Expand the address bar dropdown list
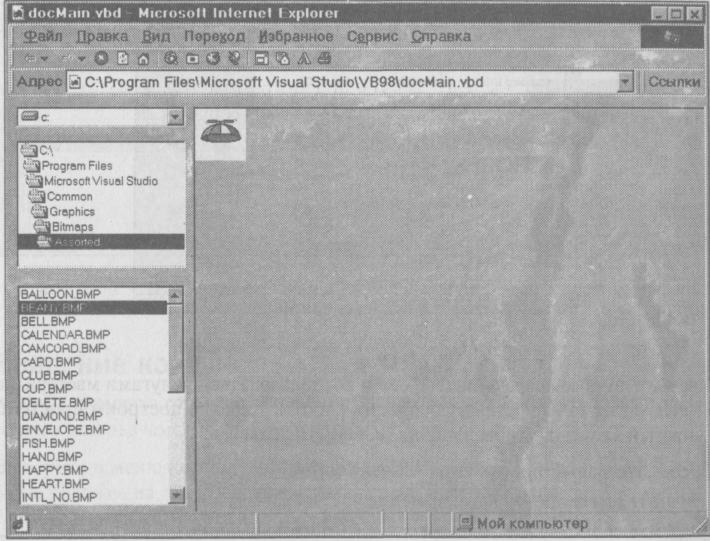This screenshot has width=710, height=541. coord(625,82)
